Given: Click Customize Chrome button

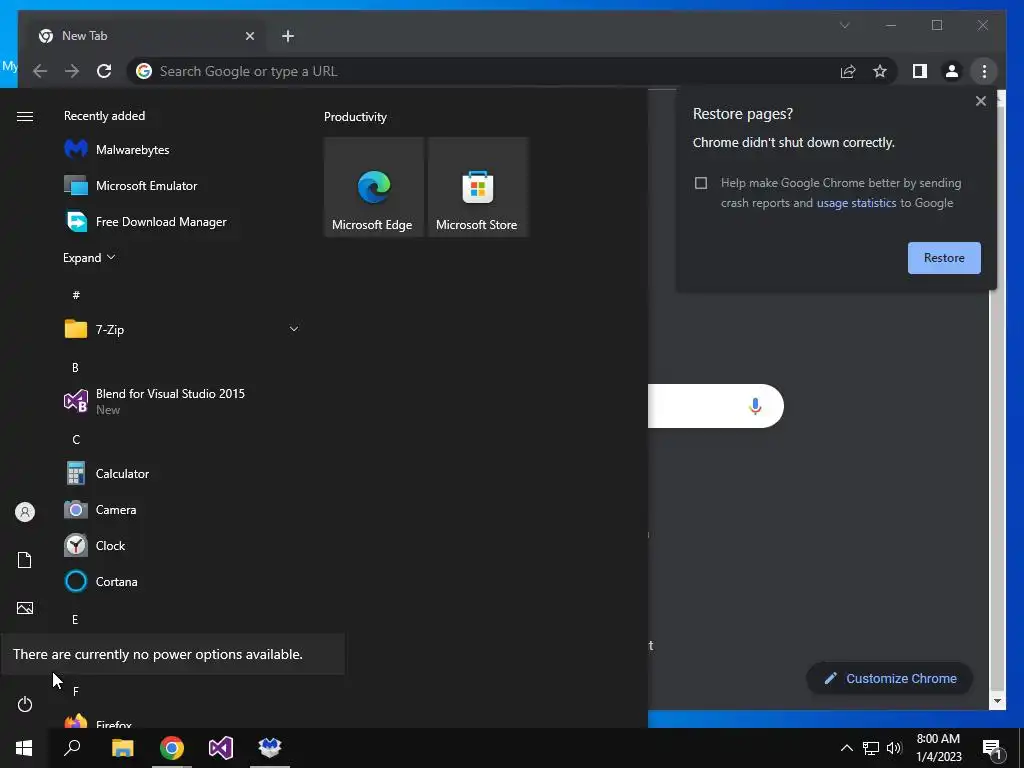Looking at the screenshot, I should (889, 679).
